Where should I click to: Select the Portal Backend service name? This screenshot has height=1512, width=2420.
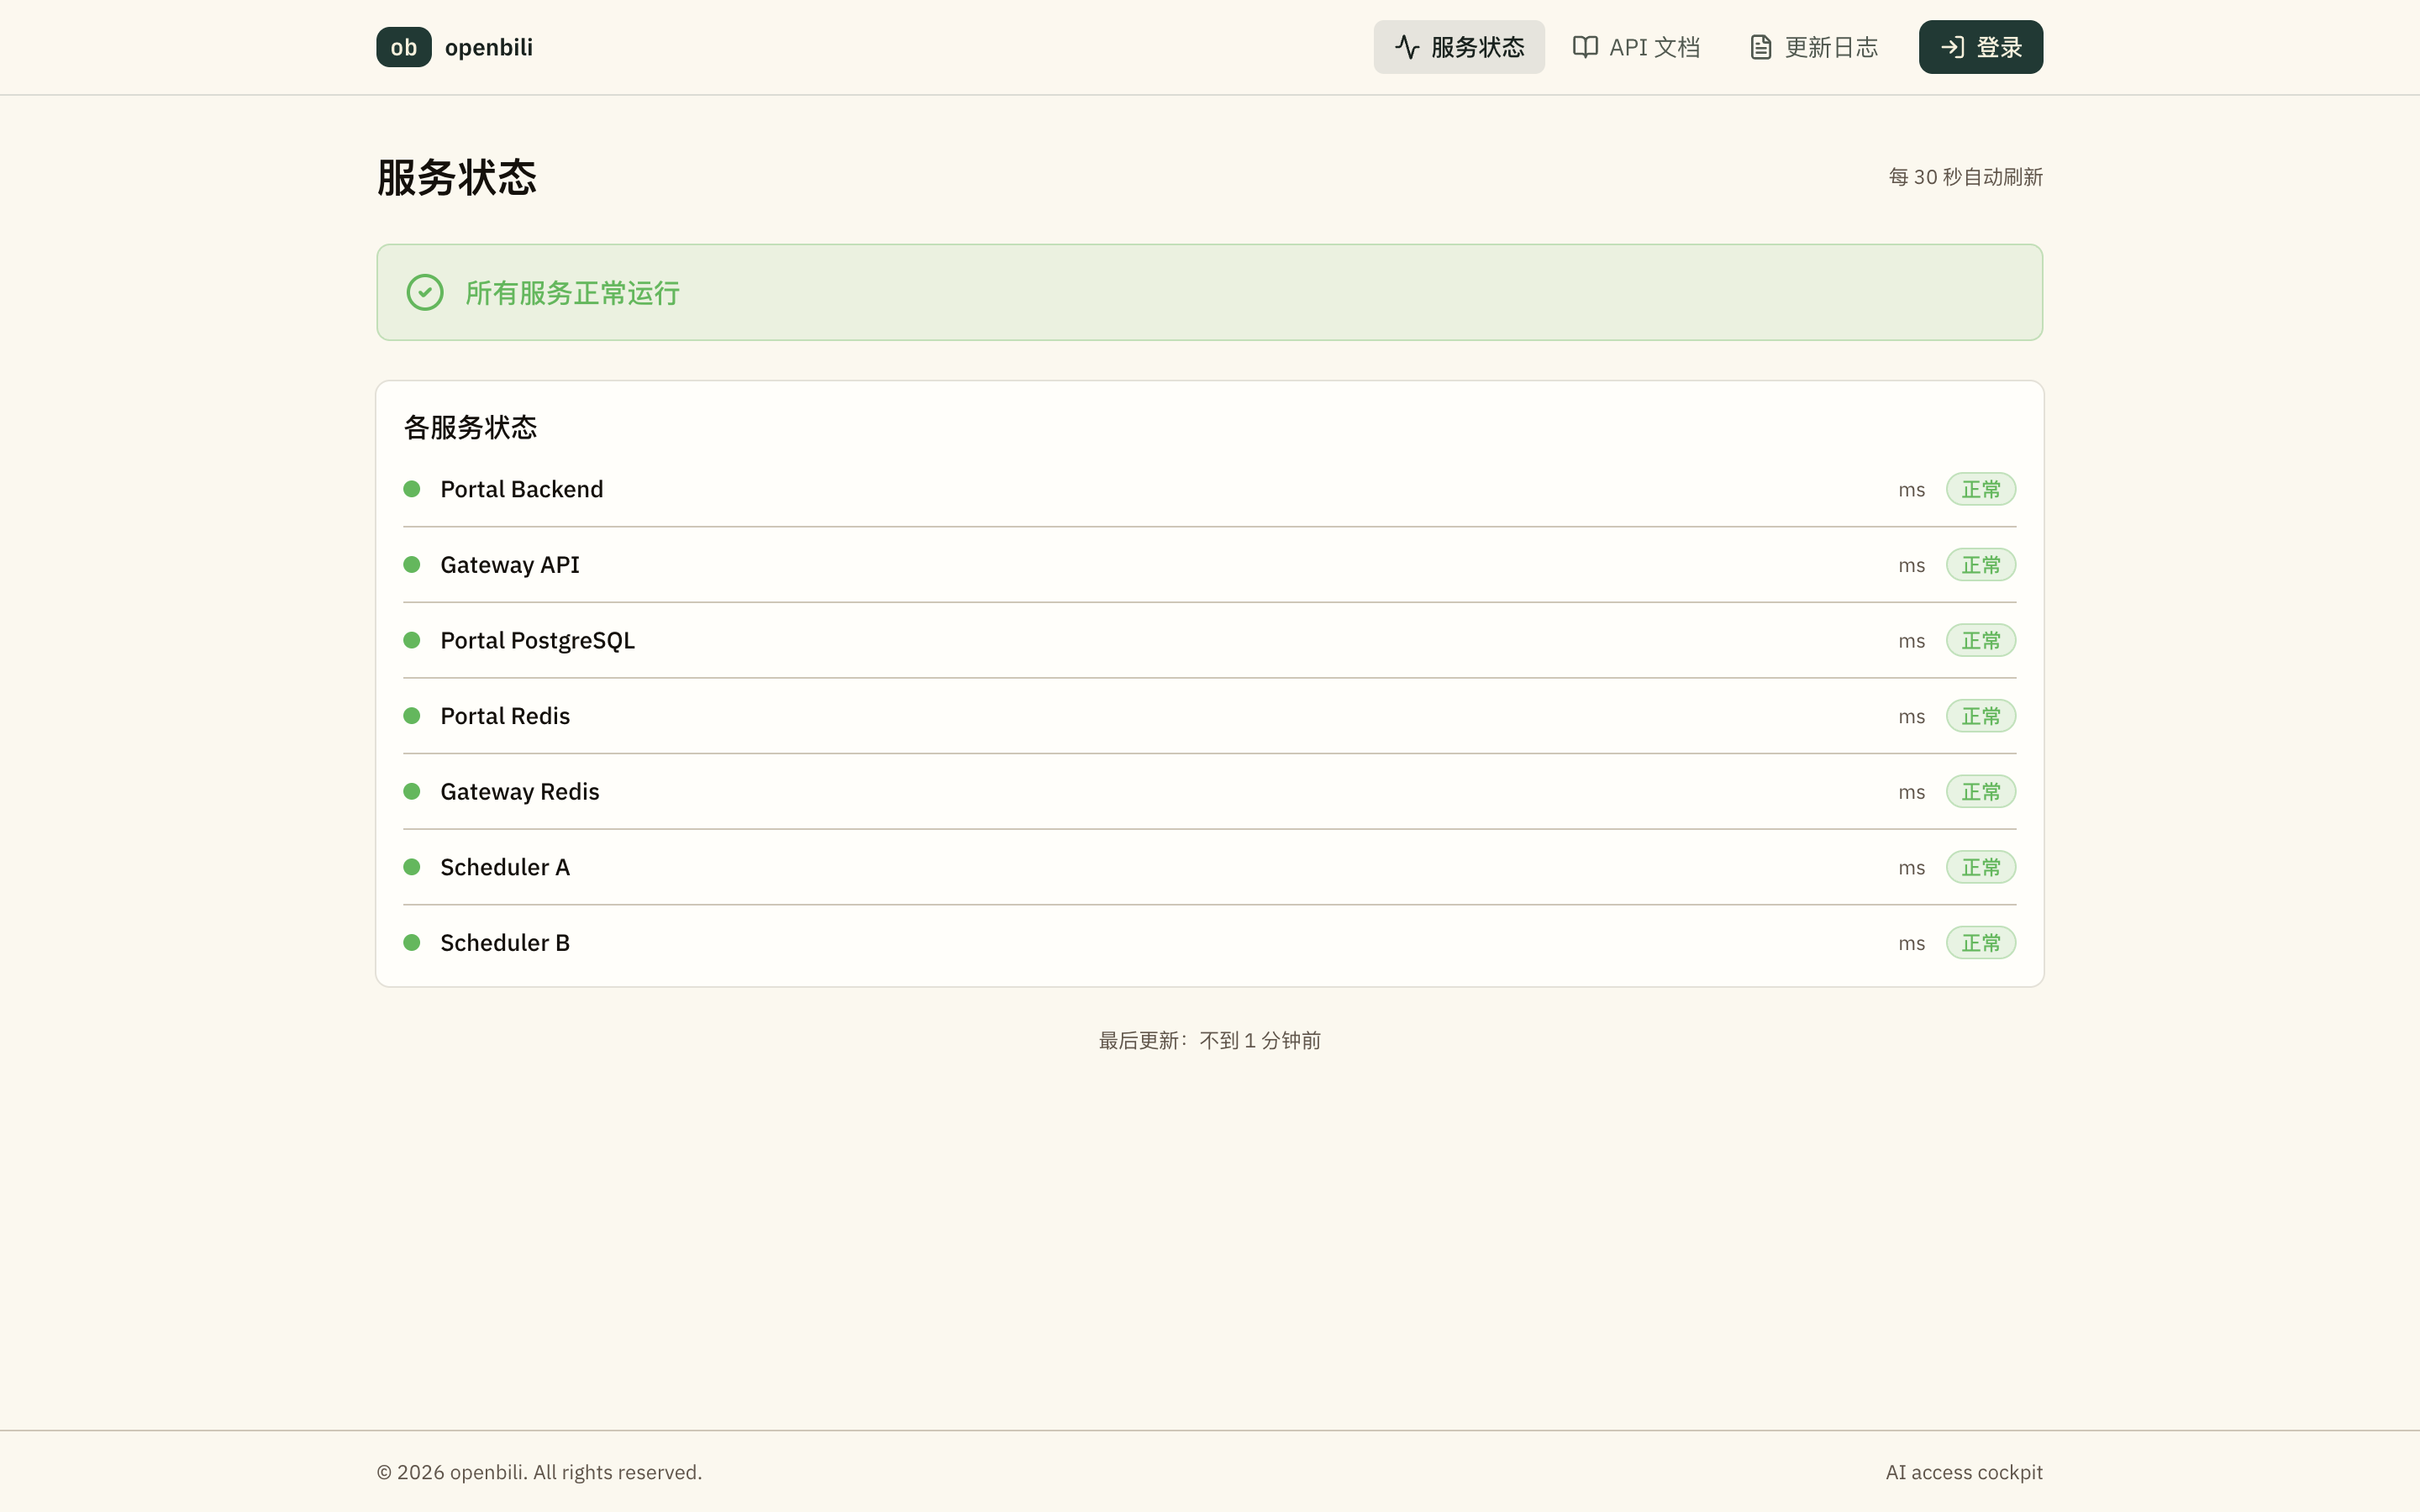pyautogui.click(x=521, y=489)
